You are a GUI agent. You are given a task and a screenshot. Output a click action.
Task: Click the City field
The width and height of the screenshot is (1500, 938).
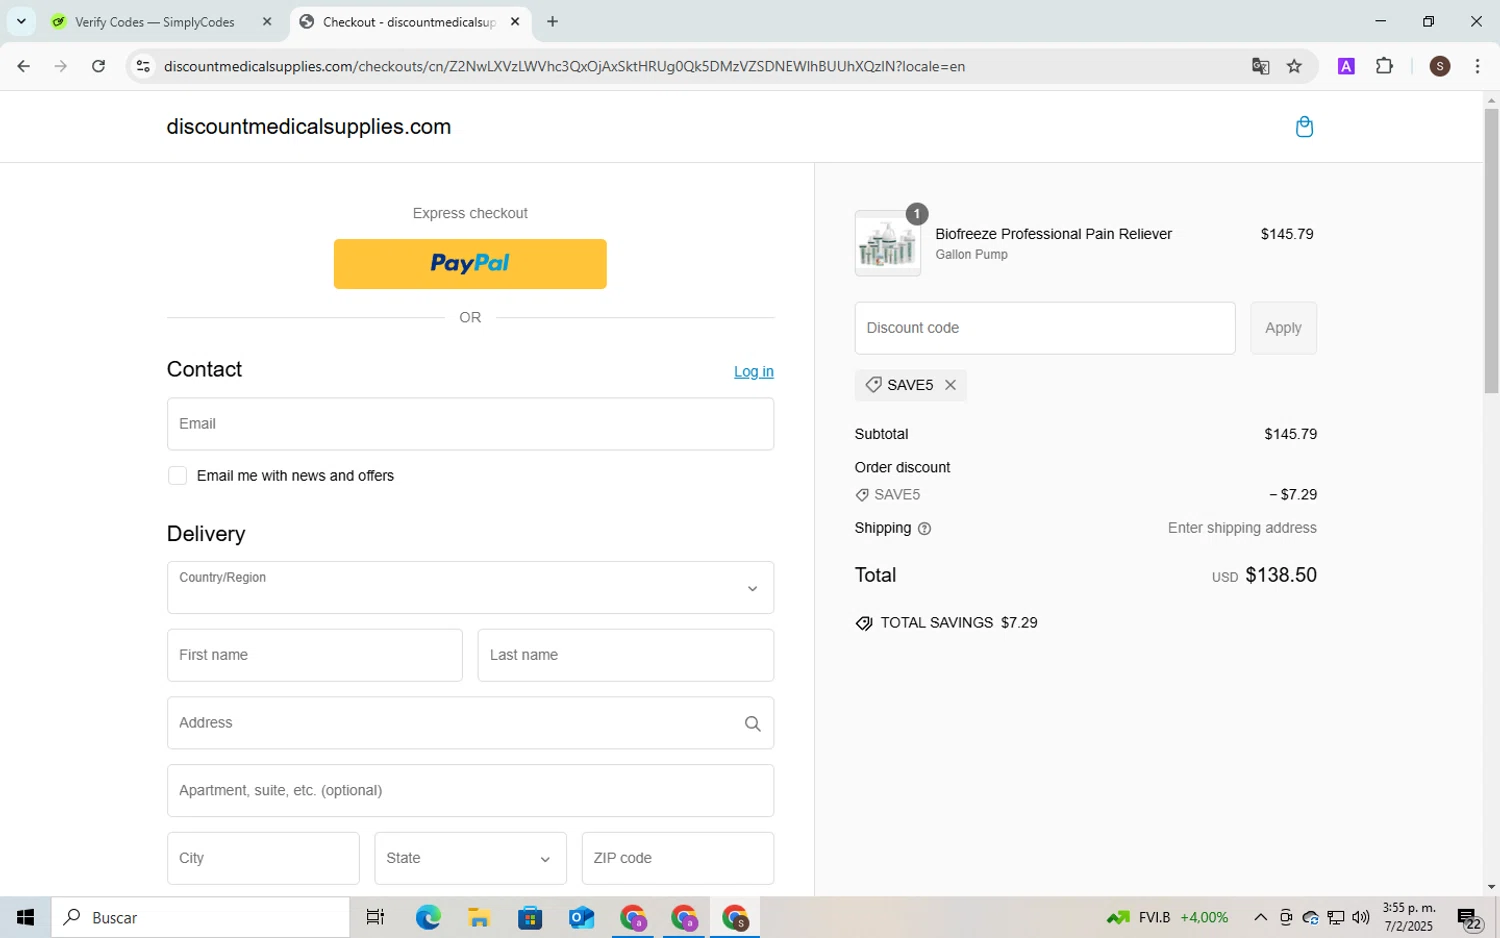click(x=263, y=859)
